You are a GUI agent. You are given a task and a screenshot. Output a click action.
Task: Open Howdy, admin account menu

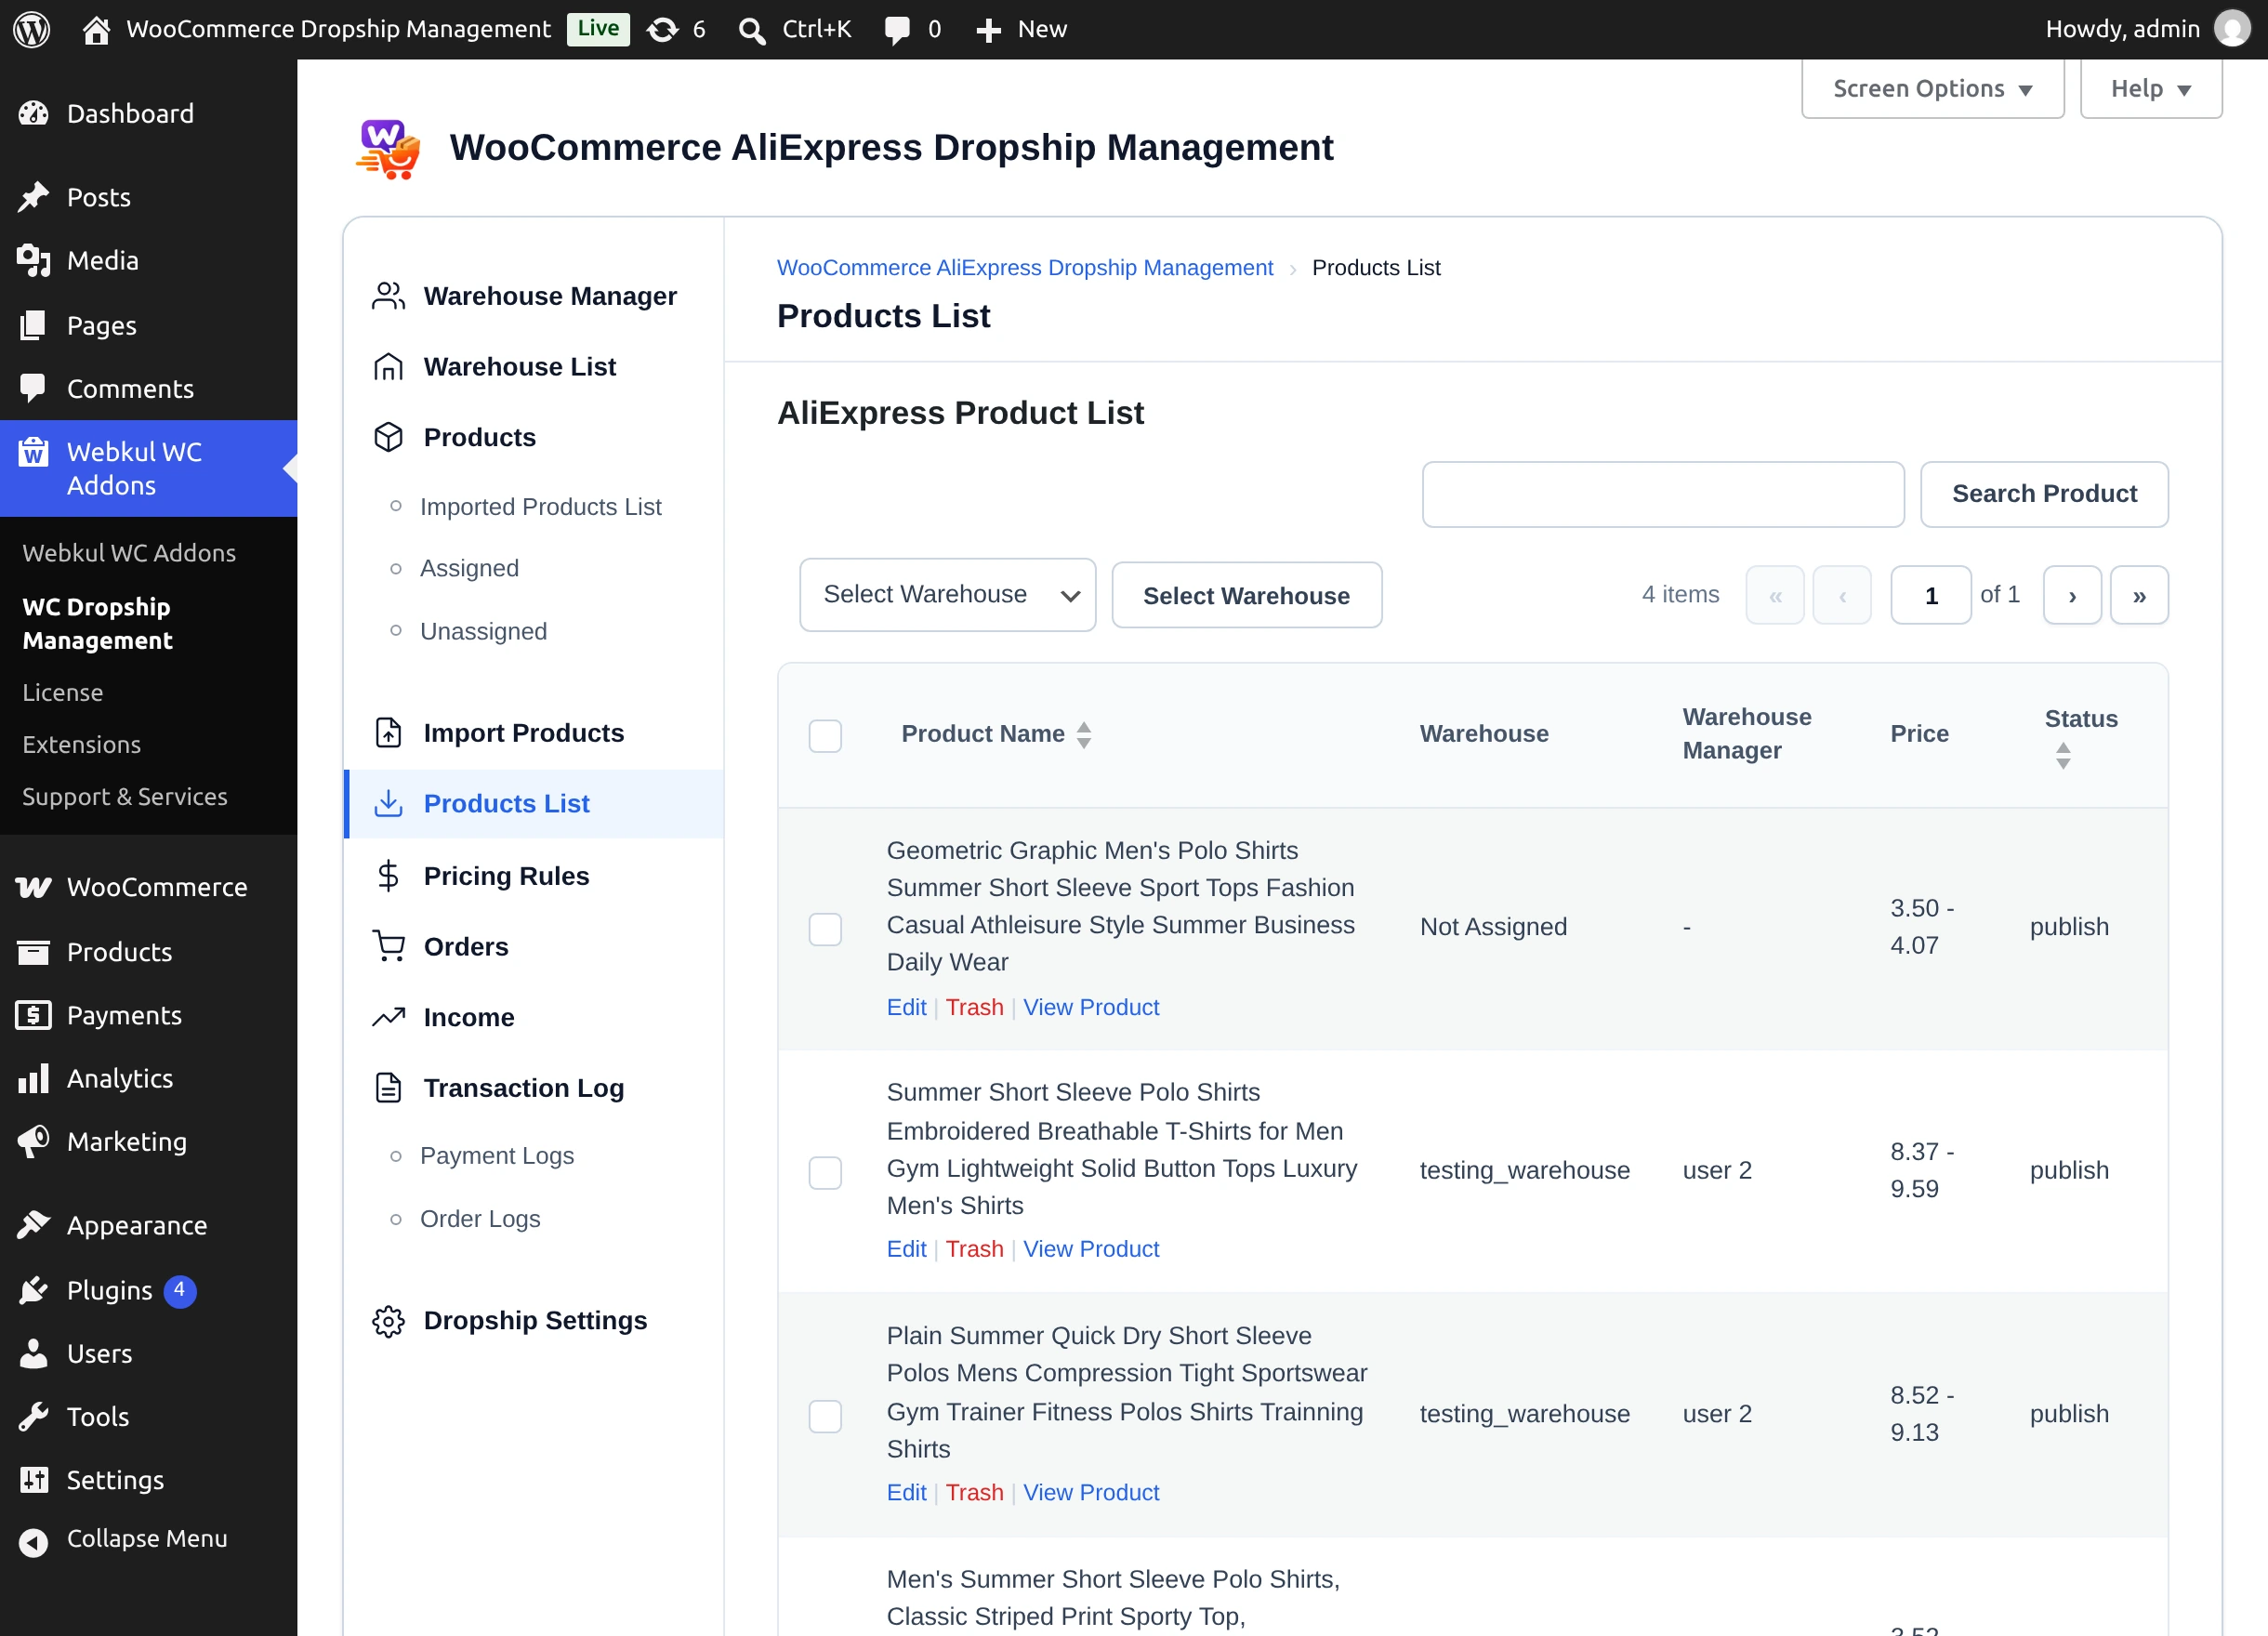(x=2146, y=29)
